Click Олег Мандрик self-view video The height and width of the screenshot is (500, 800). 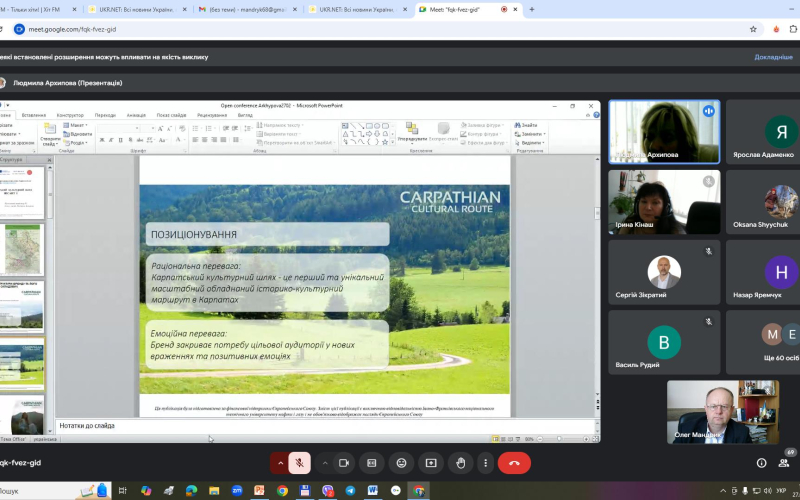723,412
